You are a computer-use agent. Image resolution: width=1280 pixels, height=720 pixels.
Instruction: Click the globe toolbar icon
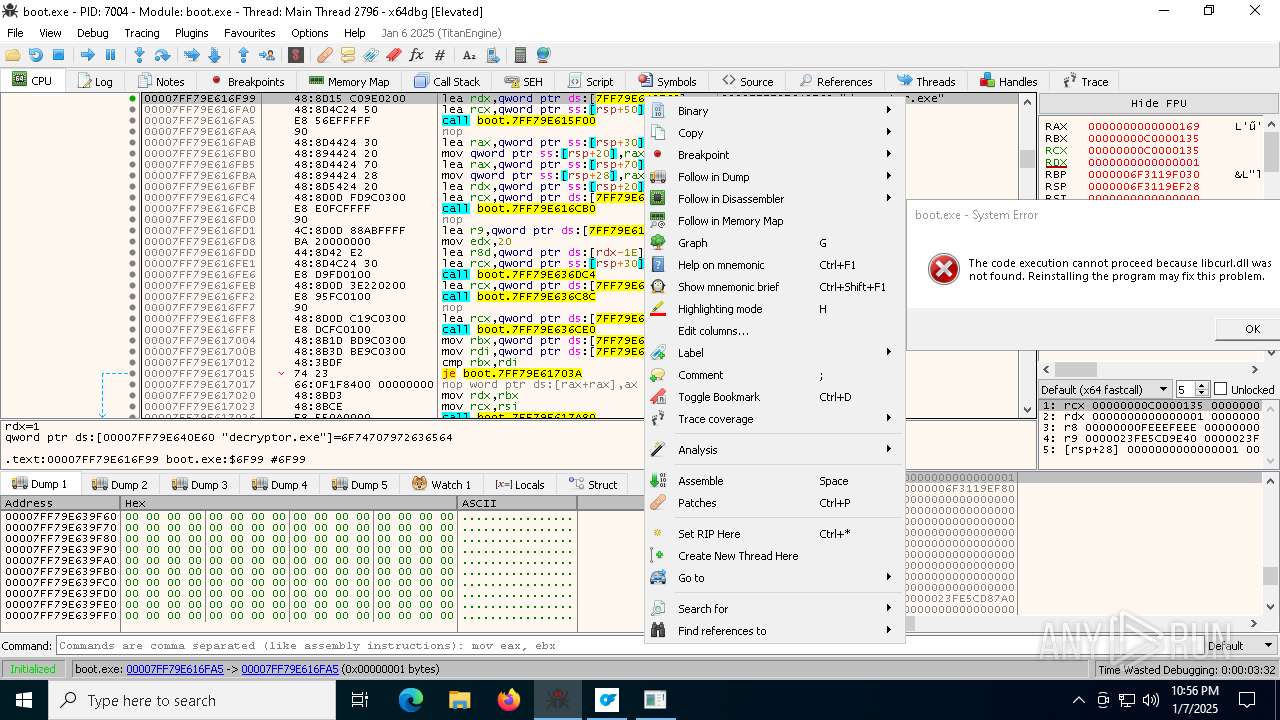pyautogui.click(x=543, y=55)
